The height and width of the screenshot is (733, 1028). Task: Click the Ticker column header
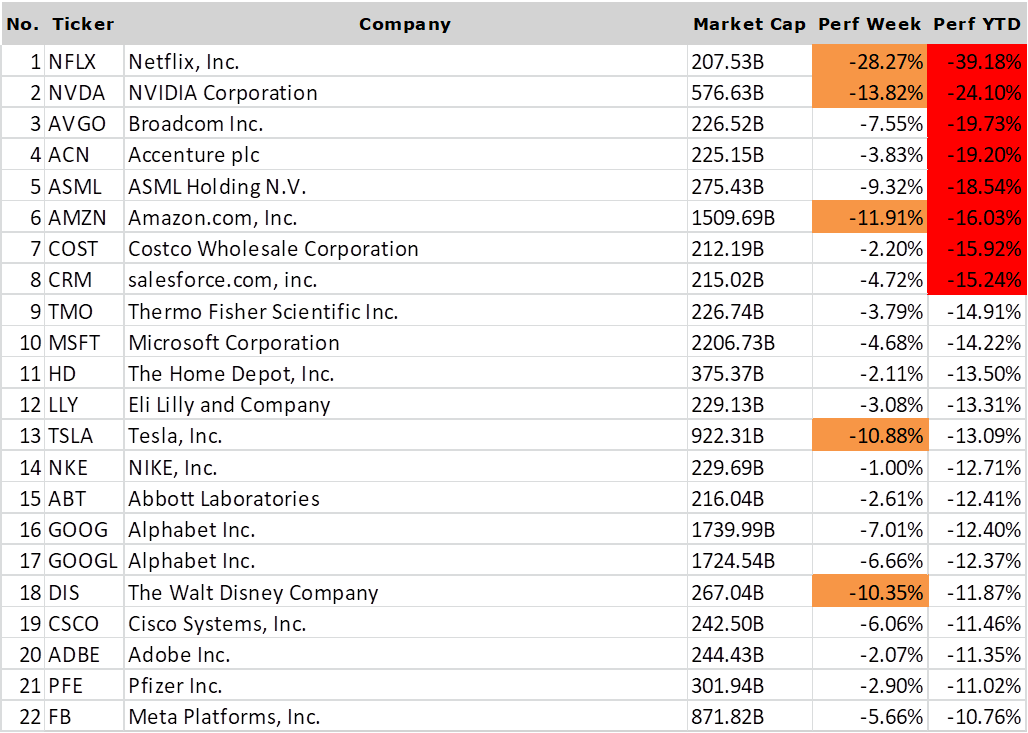(83, 24)
